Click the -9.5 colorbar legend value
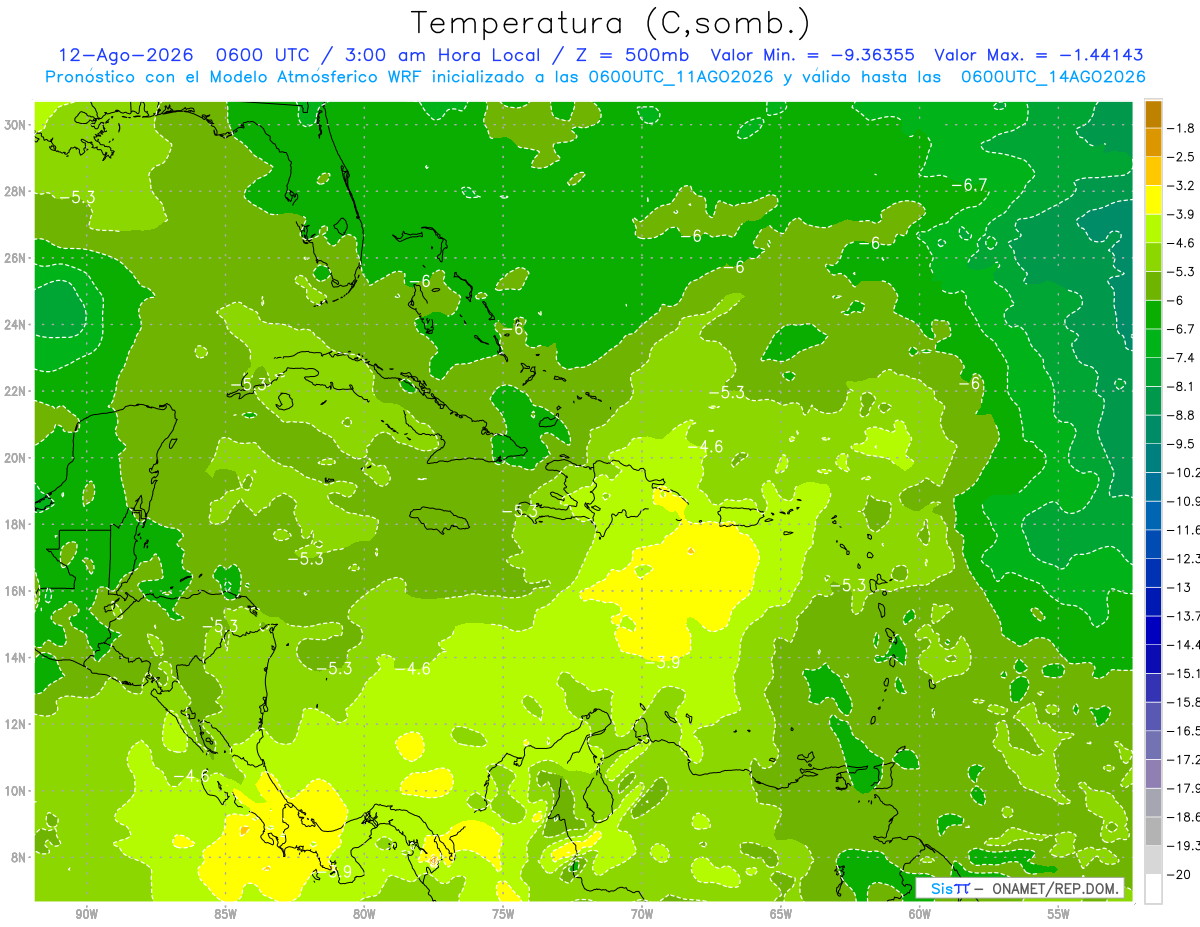This screenshot has width=1200, height=927. 1183,444
